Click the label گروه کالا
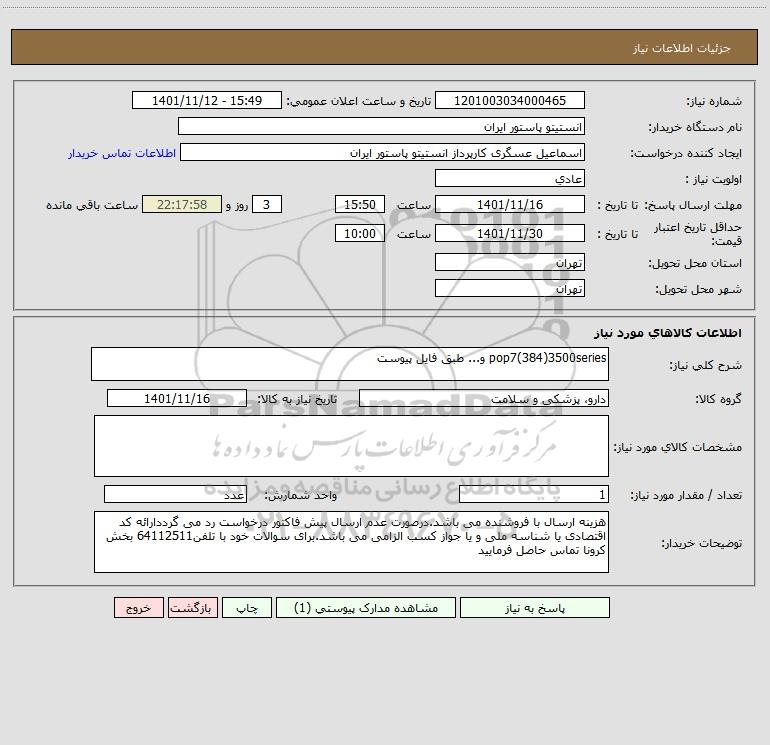The image size is (770, 745). click(718, 399)
